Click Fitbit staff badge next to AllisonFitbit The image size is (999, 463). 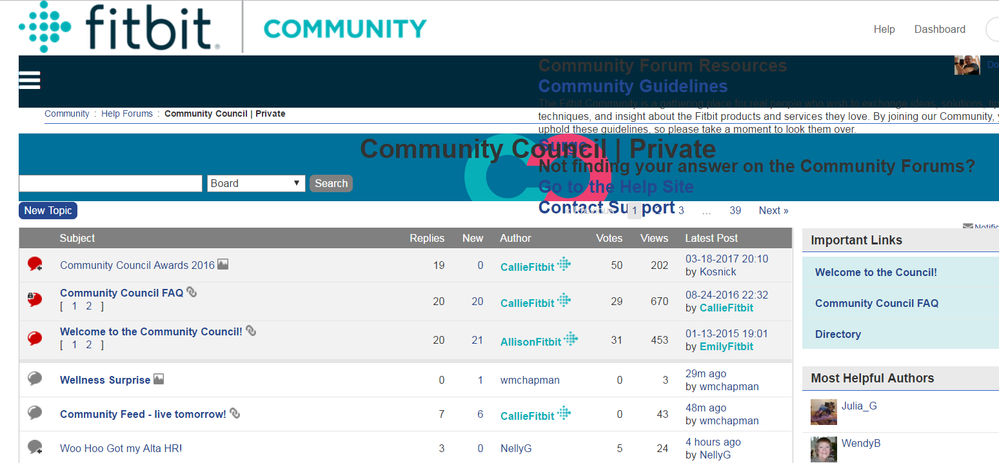tap(571, 339)
